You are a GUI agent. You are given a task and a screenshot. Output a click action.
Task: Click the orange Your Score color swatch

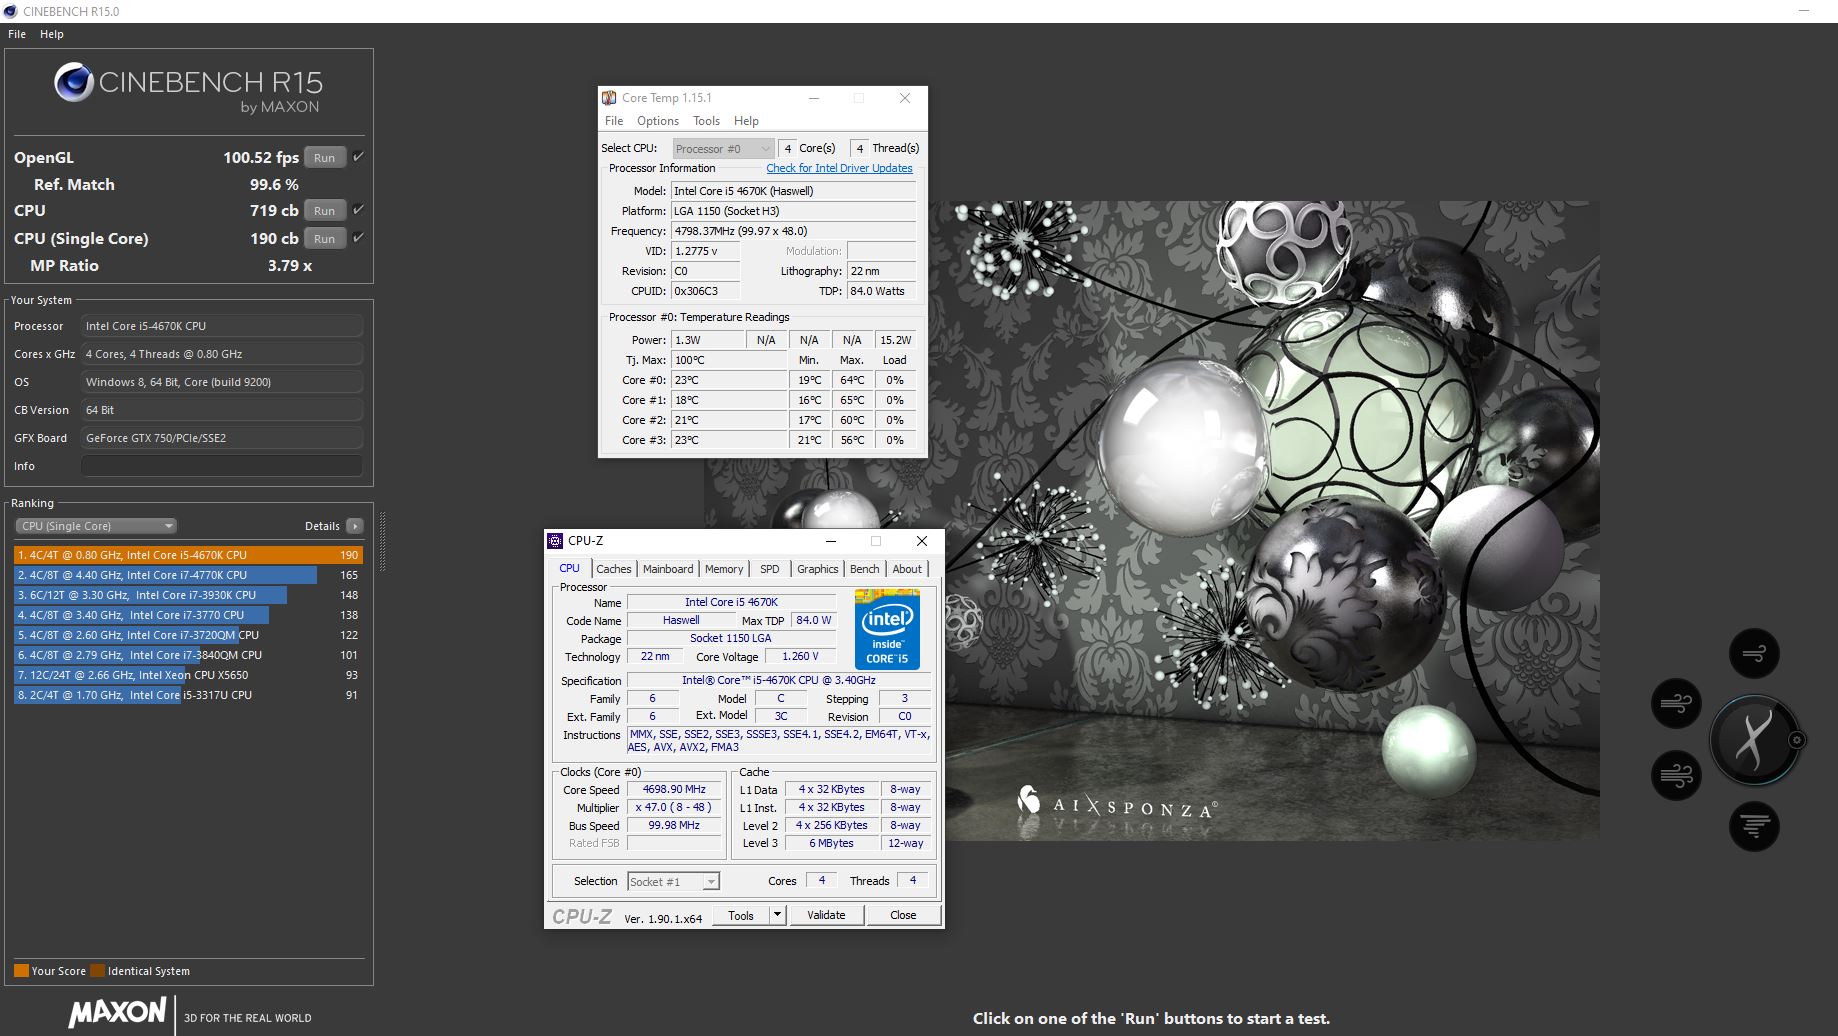coord(21,971)
